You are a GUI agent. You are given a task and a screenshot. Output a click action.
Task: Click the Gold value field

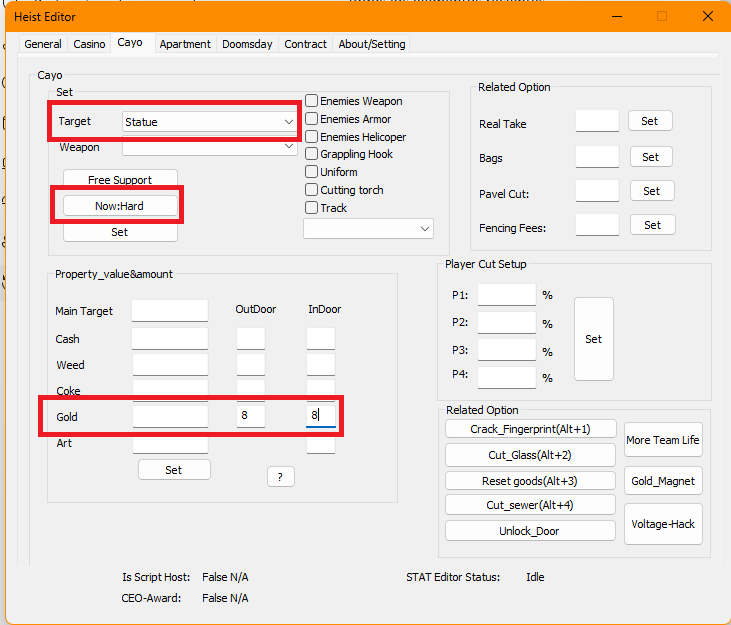click(x=170, y=416)
